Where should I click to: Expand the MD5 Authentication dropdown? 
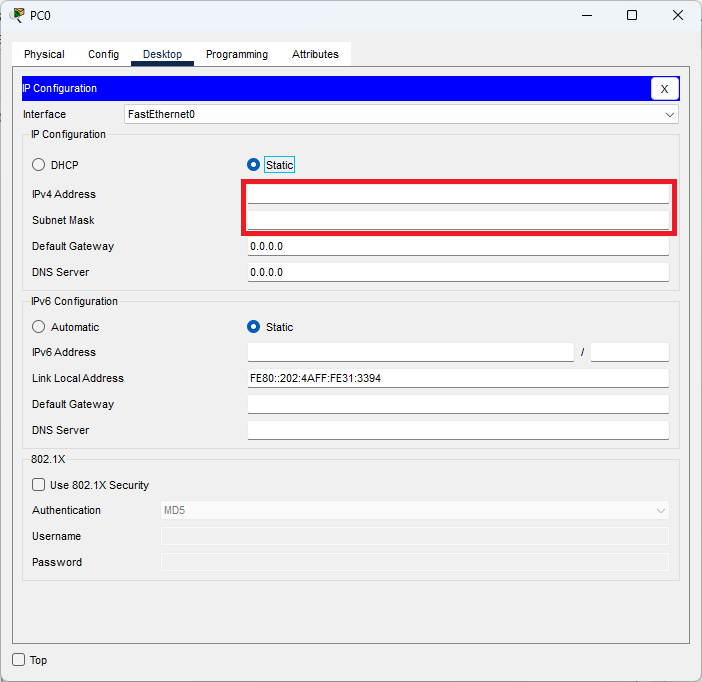[414, 511]
